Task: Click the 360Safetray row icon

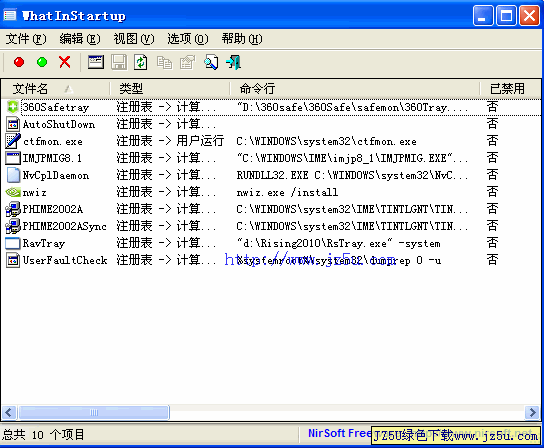Action: tap(13, 107)
